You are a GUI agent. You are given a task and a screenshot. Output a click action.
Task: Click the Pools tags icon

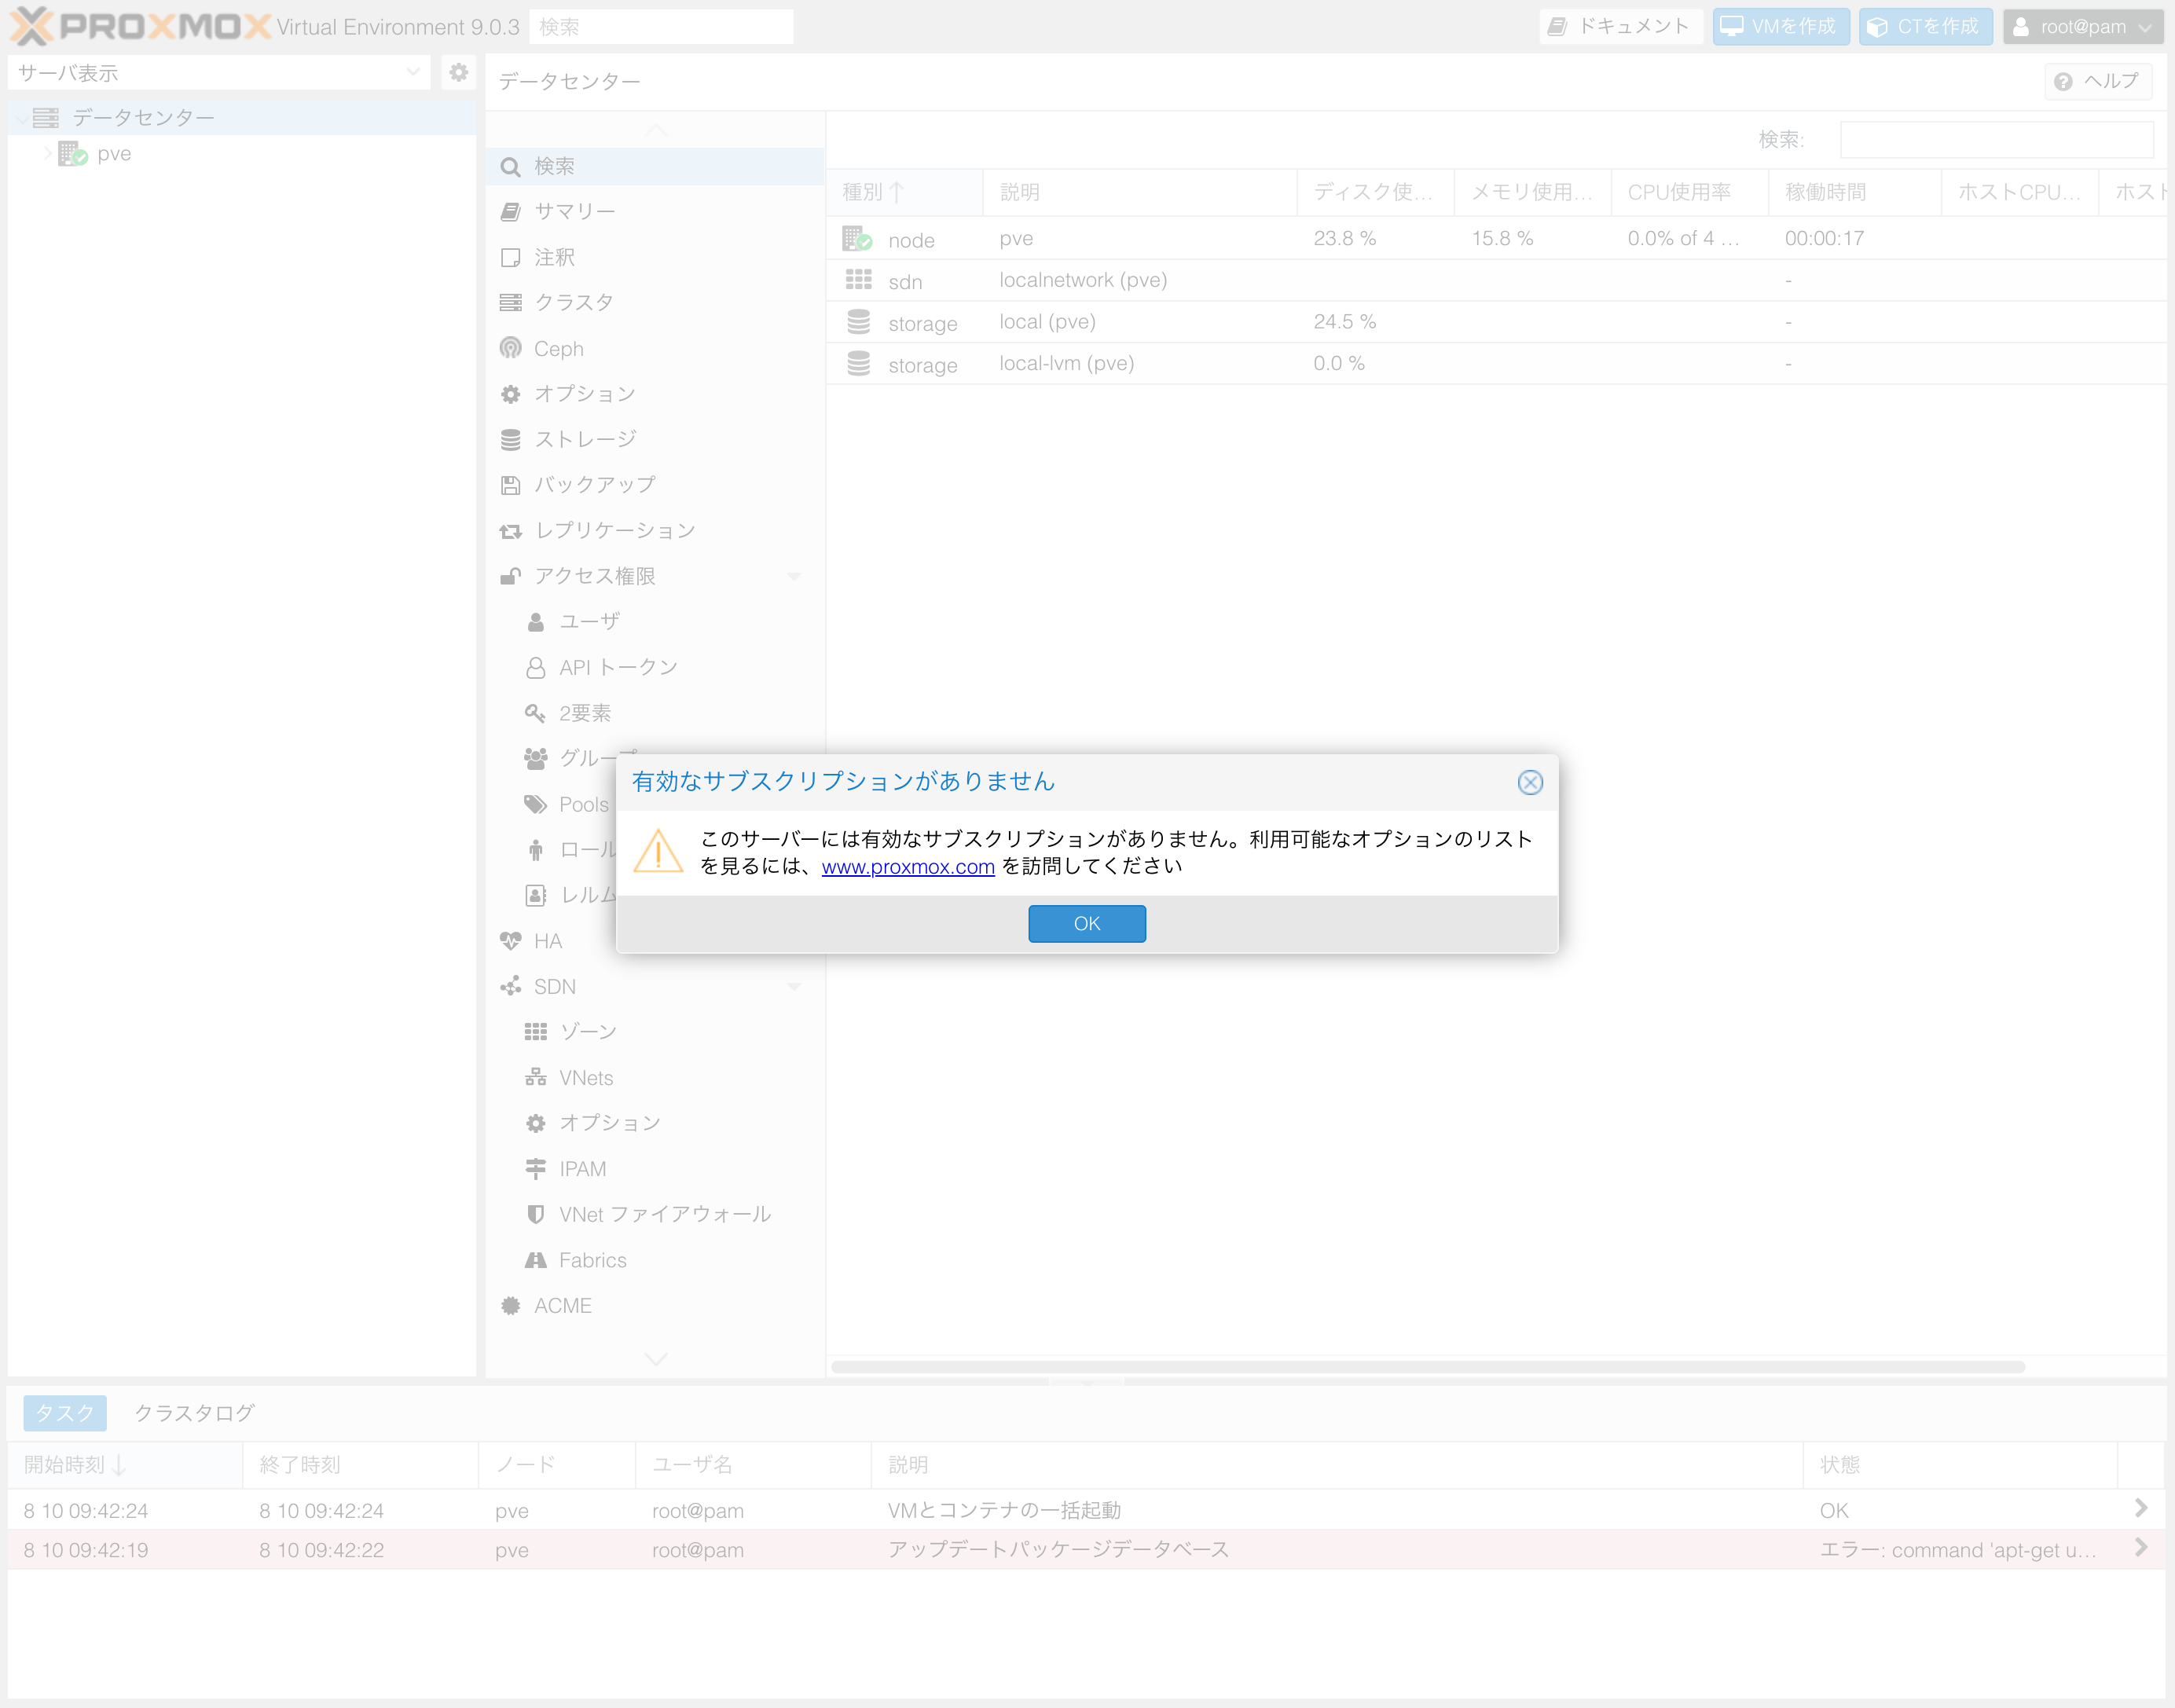pyautogui.click(x=535, y=804)
